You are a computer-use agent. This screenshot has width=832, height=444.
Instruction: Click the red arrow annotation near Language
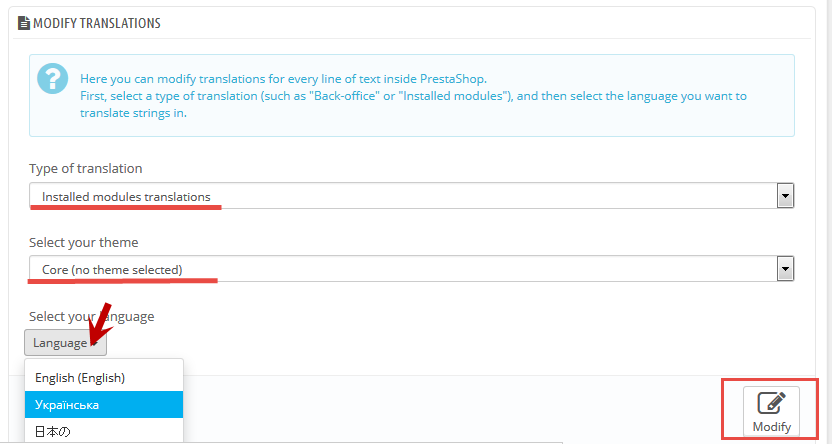tap(100, 325)
